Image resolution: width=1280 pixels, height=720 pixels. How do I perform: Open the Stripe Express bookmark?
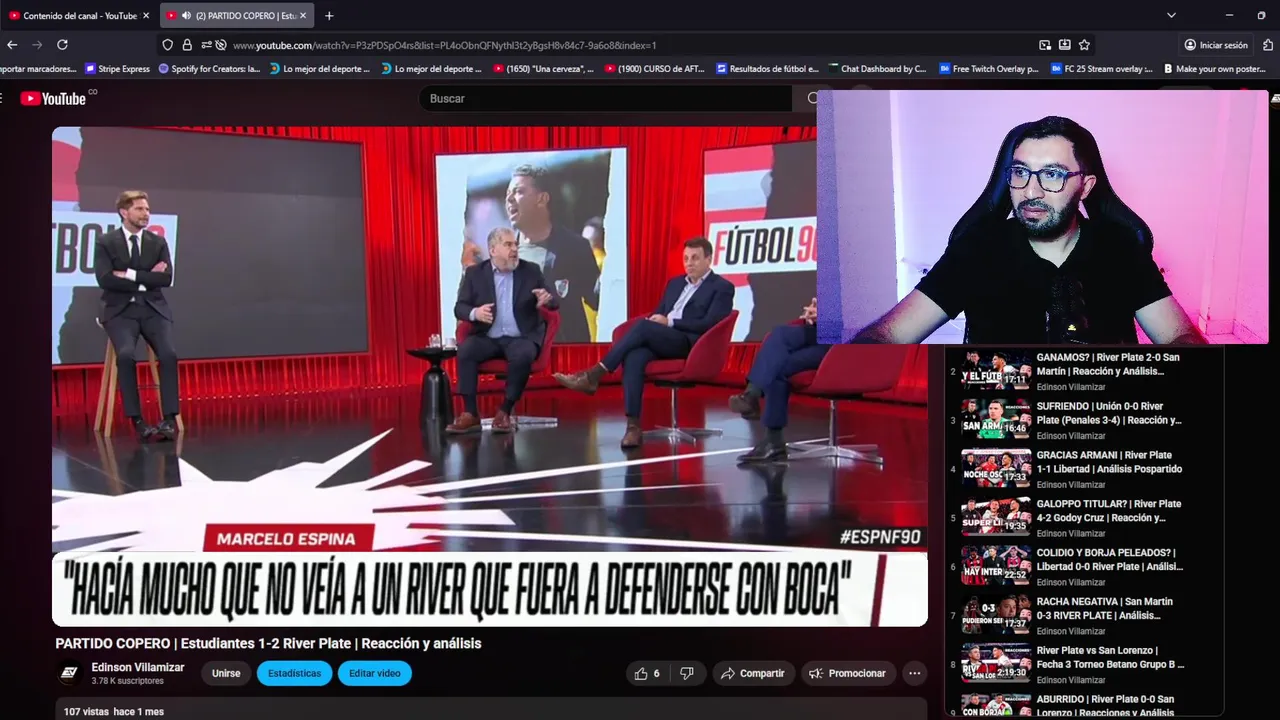coord(117,69)
